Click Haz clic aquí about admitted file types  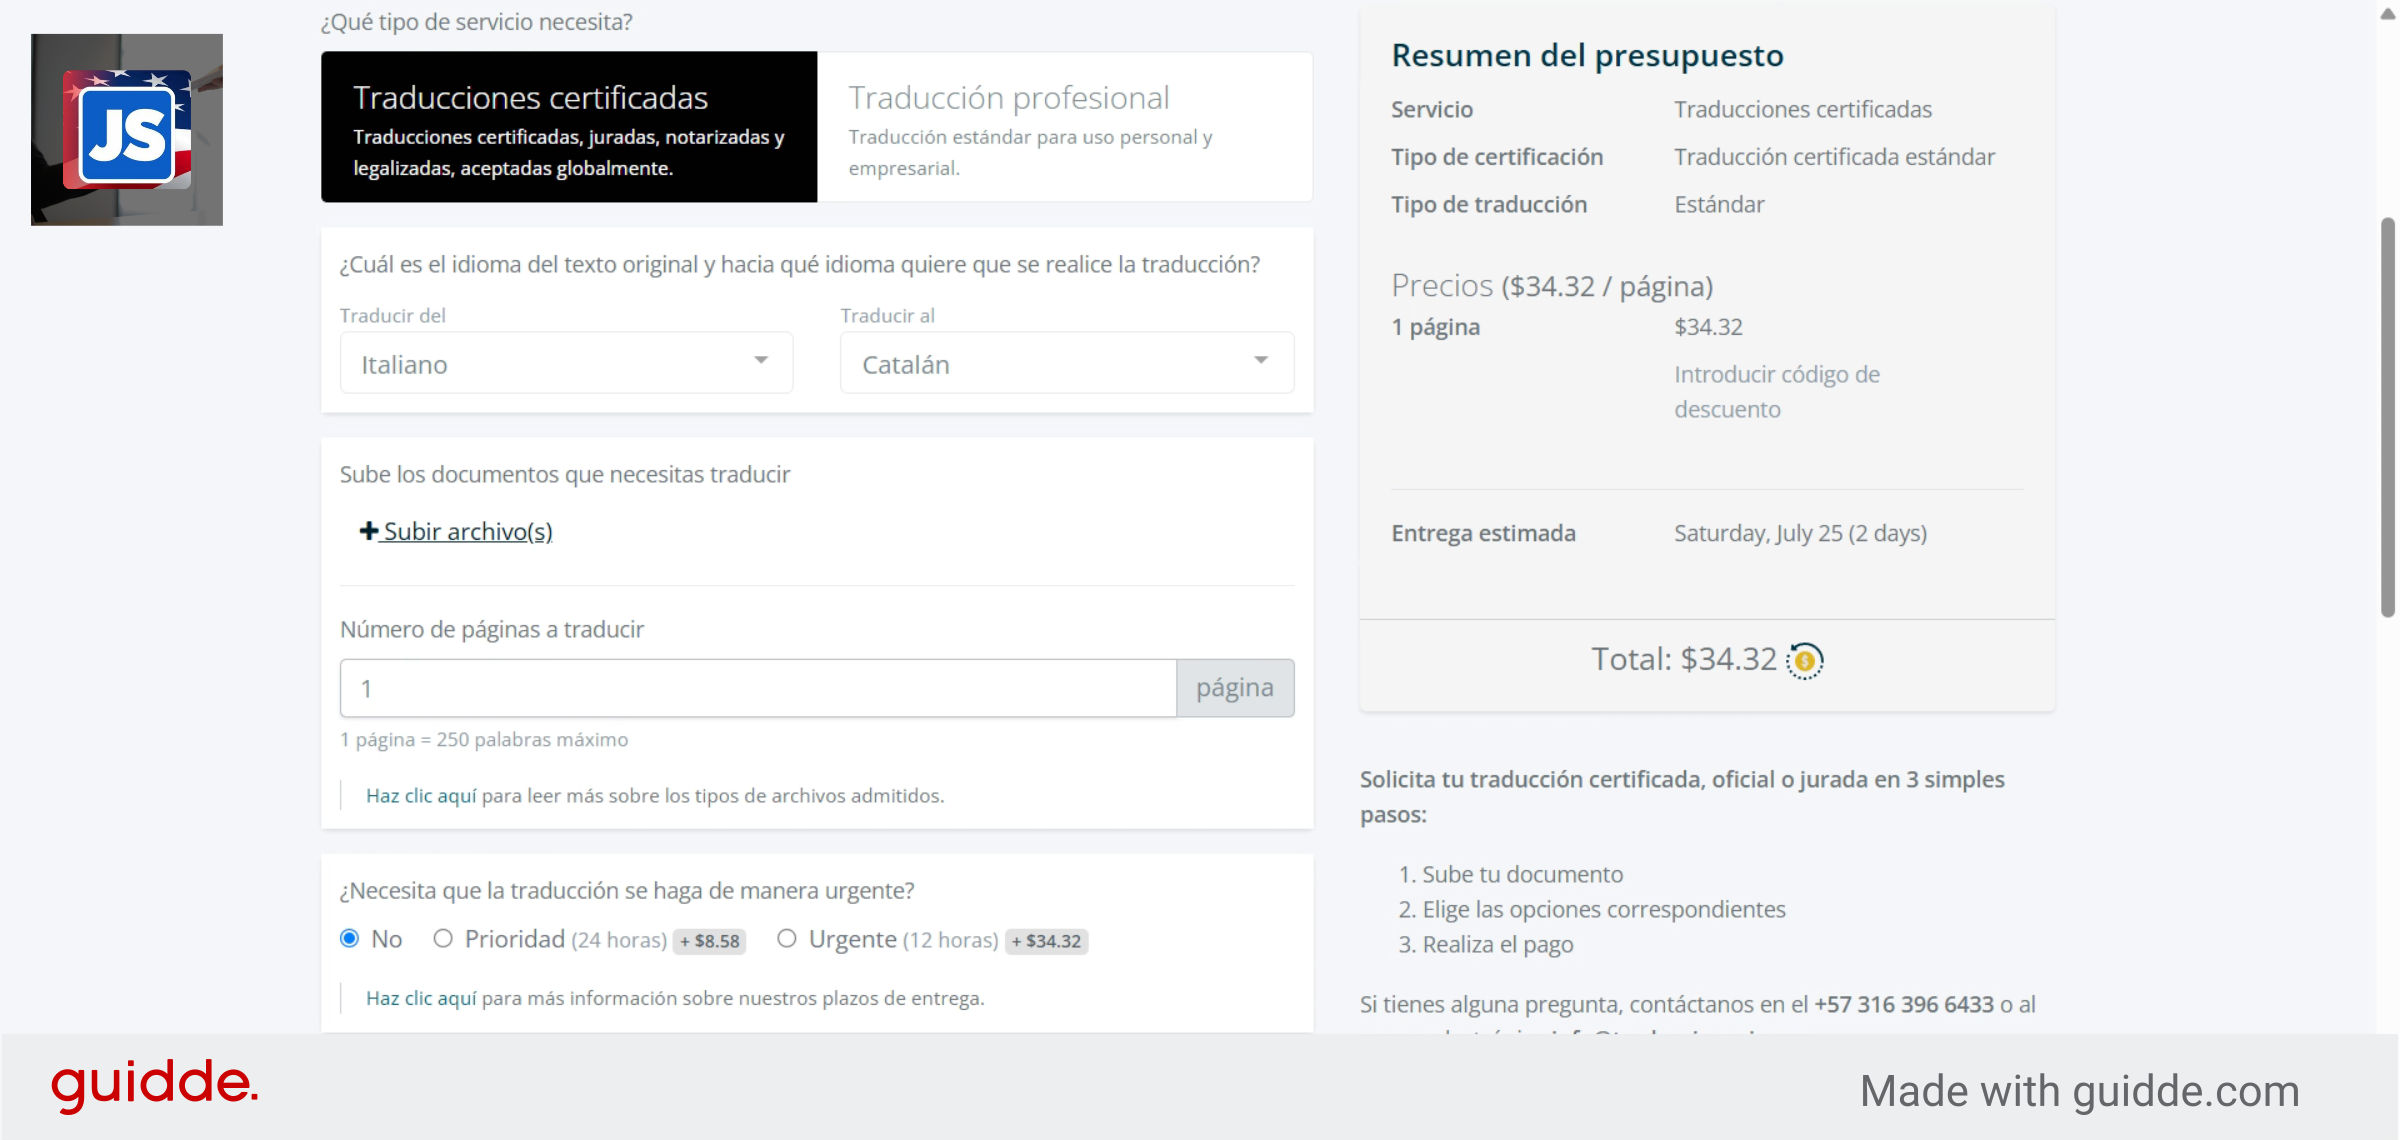[421, 795]
